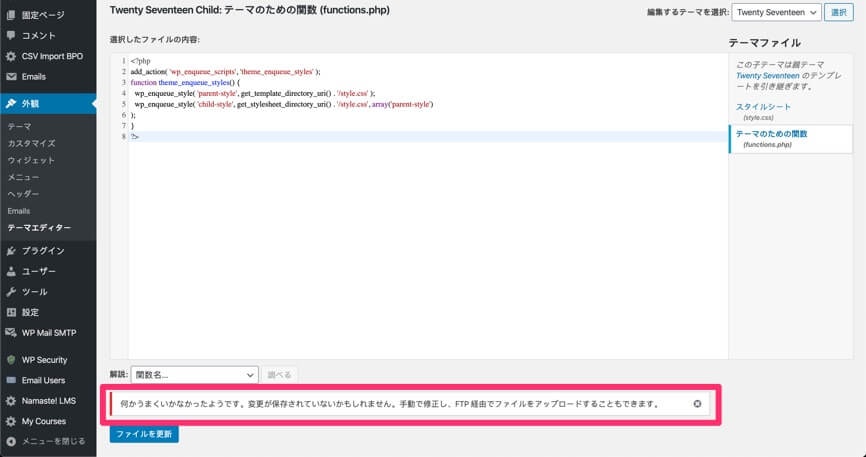Image resolution: width=866 pixels, height=457 pixels.
Task: Open the ヘッダー submenu item
Action: click(x=23, y=194)
